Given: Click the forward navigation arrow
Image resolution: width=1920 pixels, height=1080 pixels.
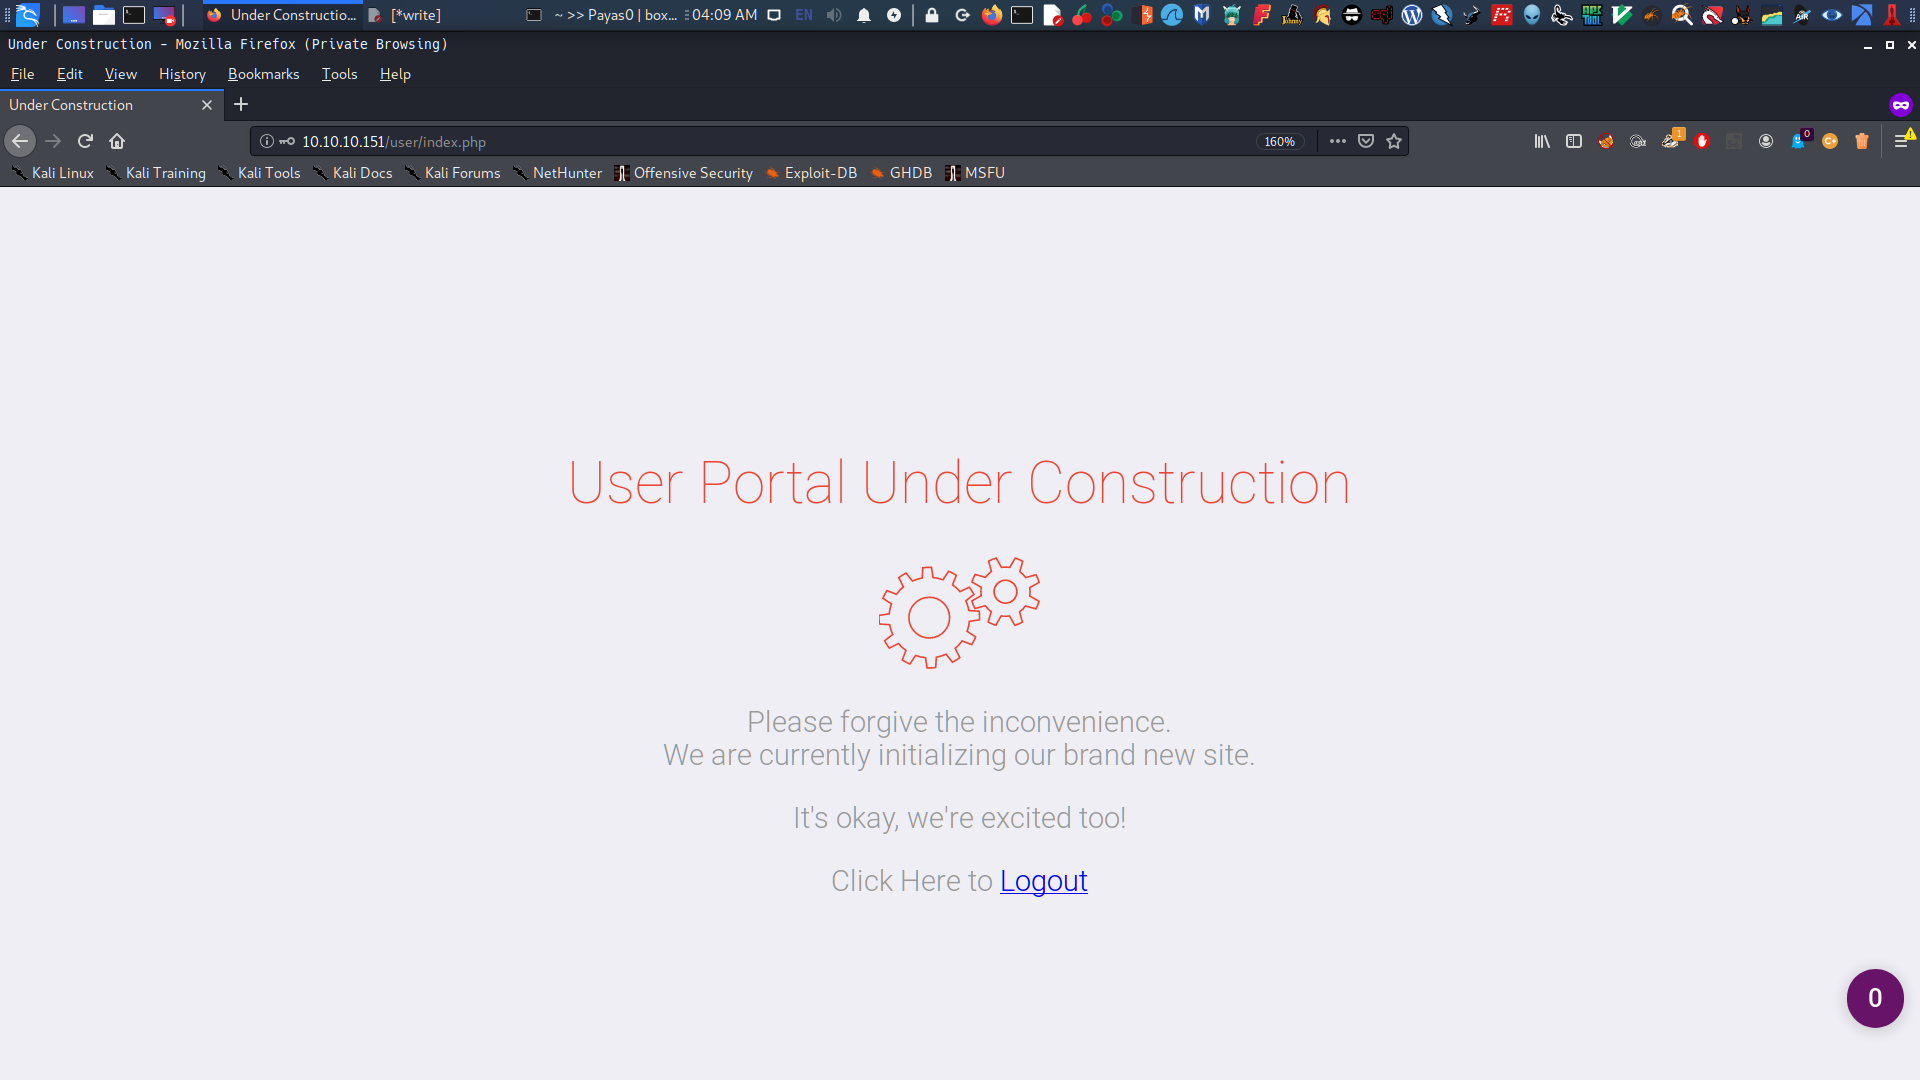Looking at the screenshot, I should 53,141.
